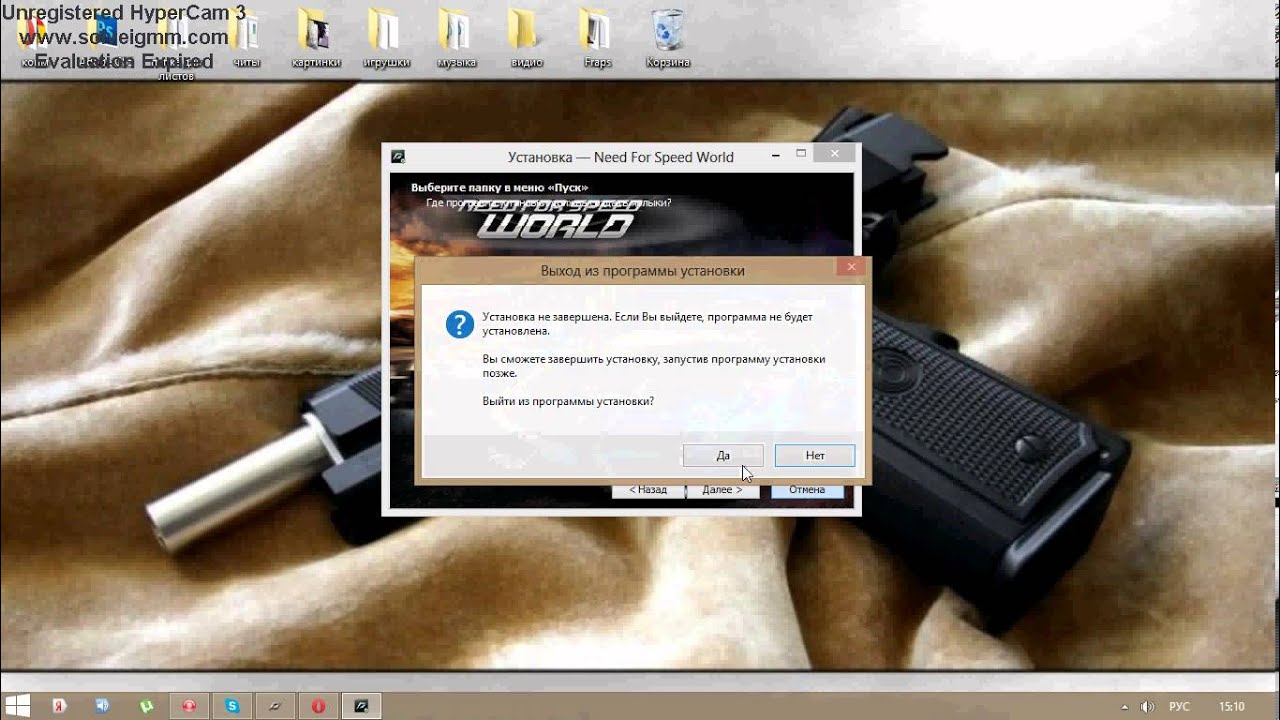This screenshot has width=1280, height=720.
Task: Click the Вы сможете завершить установку text
Action: click(x=654, y=366)
